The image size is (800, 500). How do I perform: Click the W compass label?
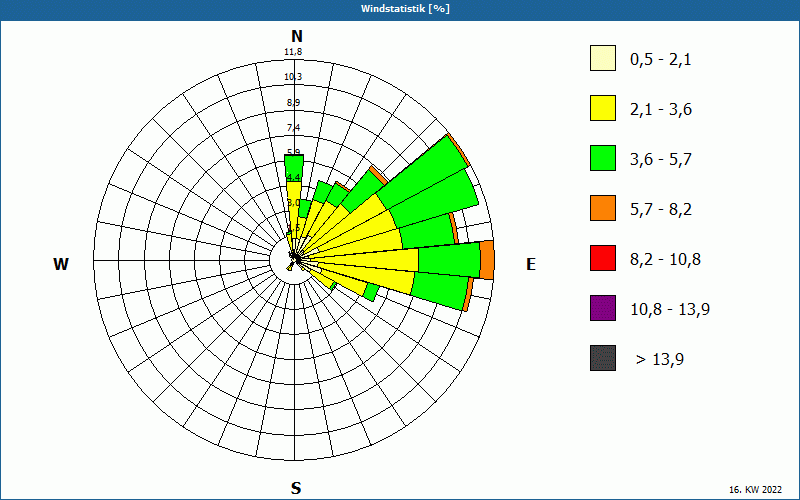61,264
